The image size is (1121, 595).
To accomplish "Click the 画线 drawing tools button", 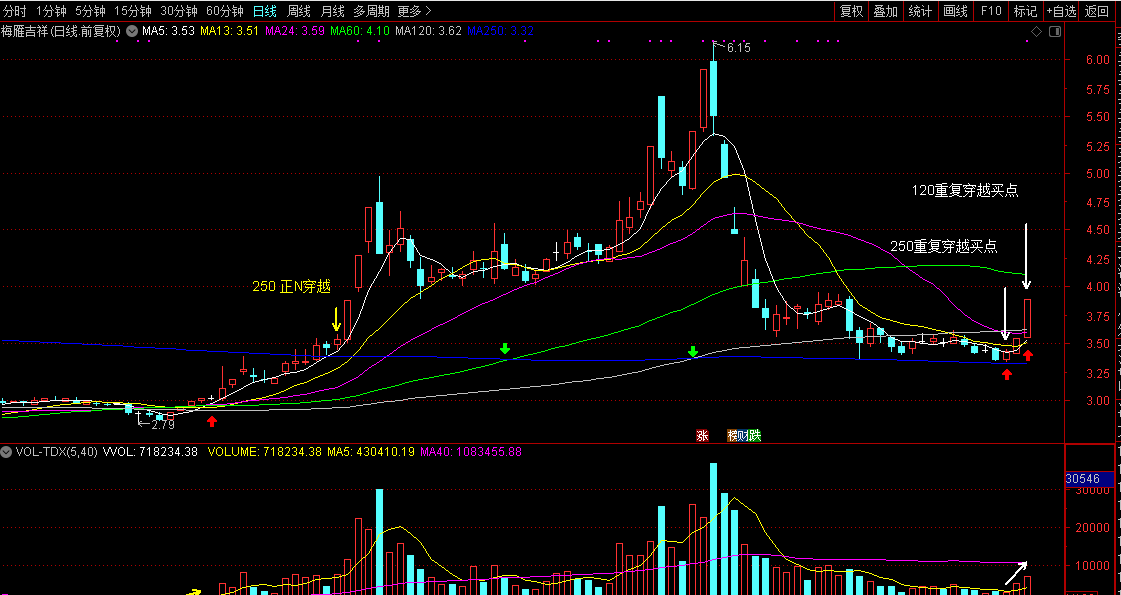I will [956, 11].
